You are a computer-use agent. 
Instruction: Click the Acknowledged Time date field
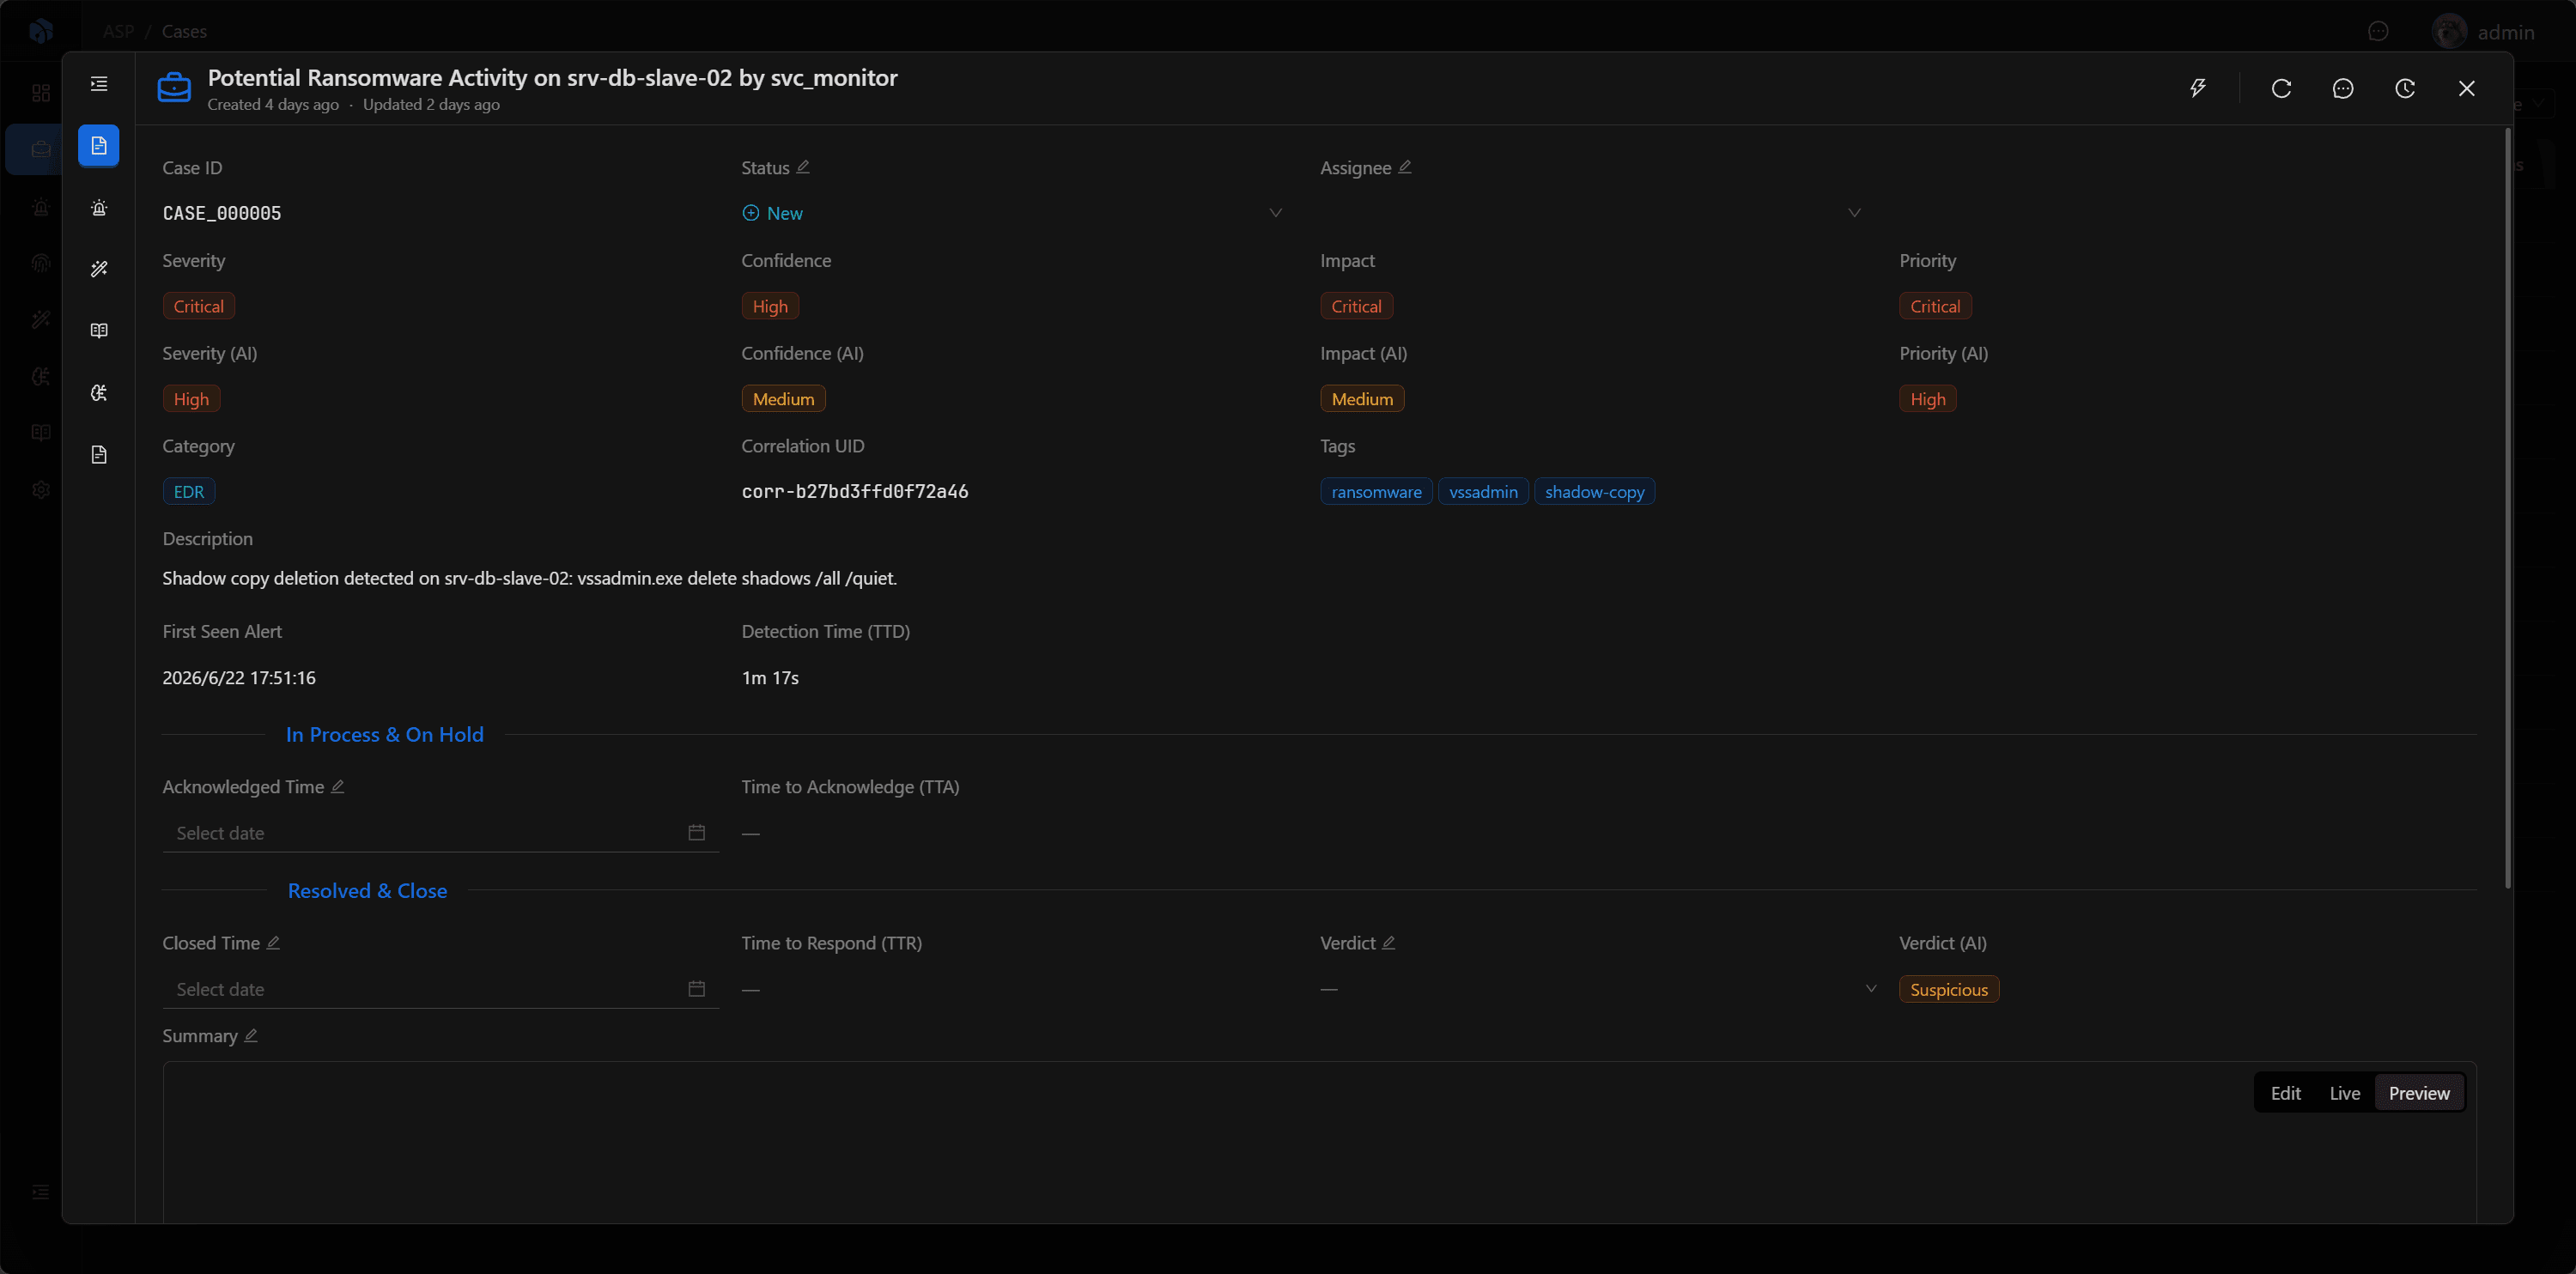pyautogui.click(x=441, y=833)
